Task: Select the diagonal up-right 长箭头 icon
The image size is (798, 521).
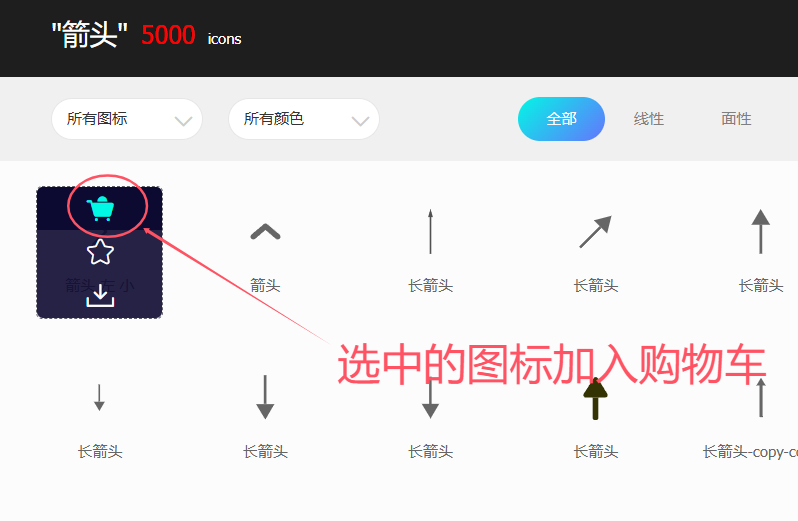Action: coord(595,232)
